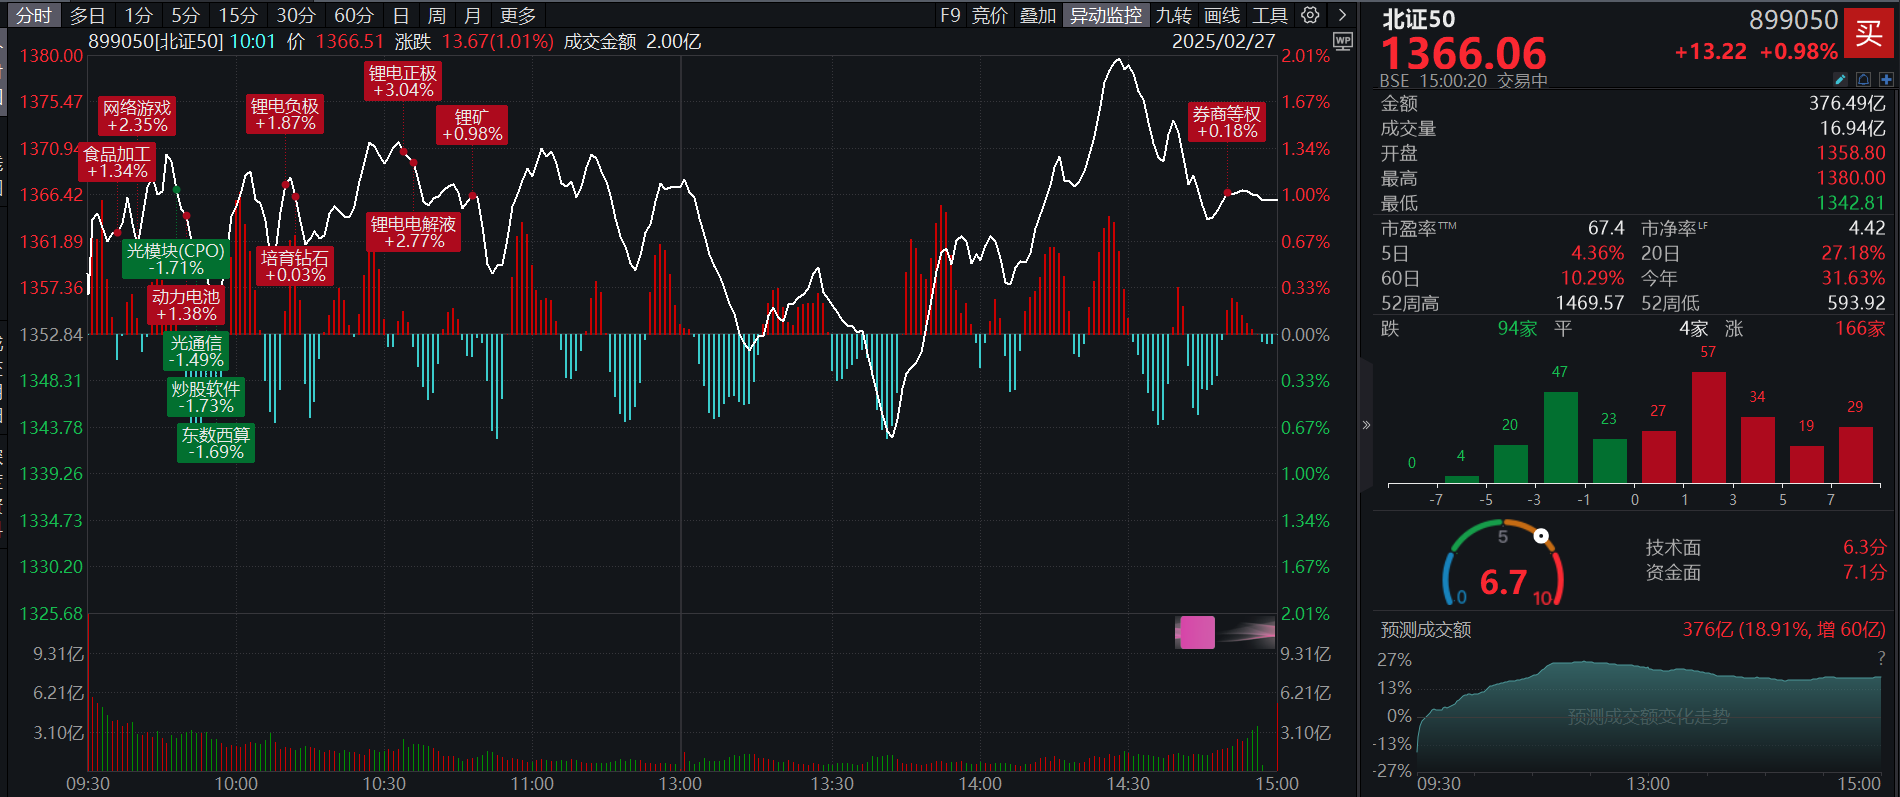Screen dimensions: 1900x797
Task: Click question mark help on forecast chart
Action: pos(1881,657)
